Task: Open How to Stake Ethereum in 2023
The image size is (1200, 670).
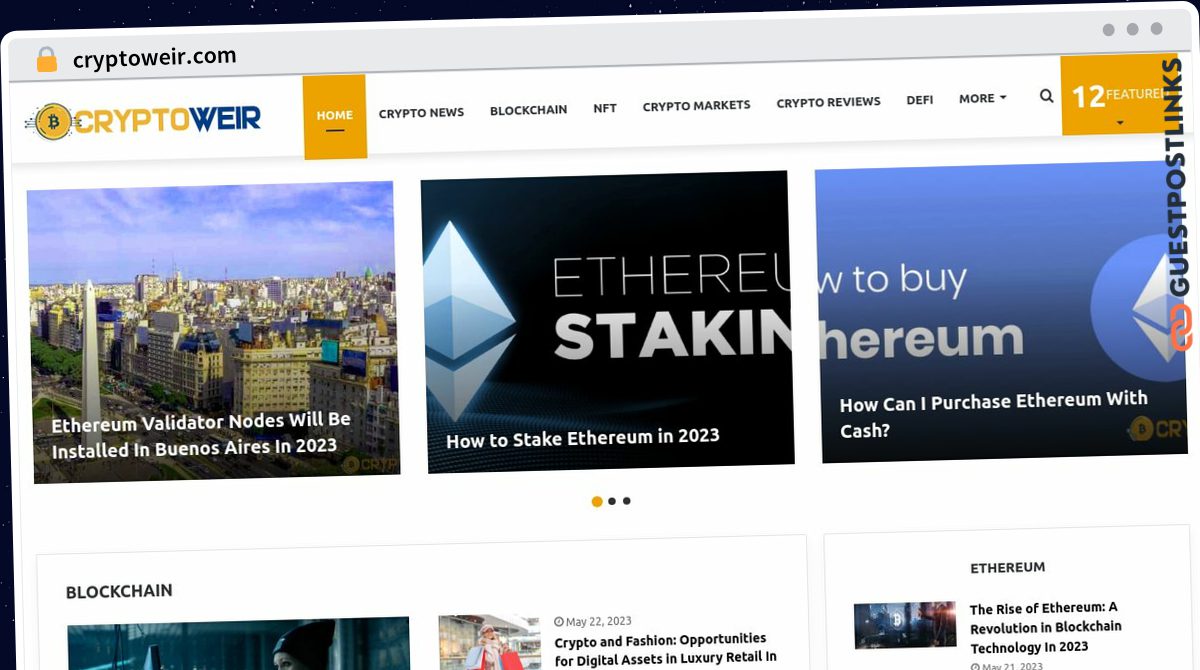Action: pos(582,437)
